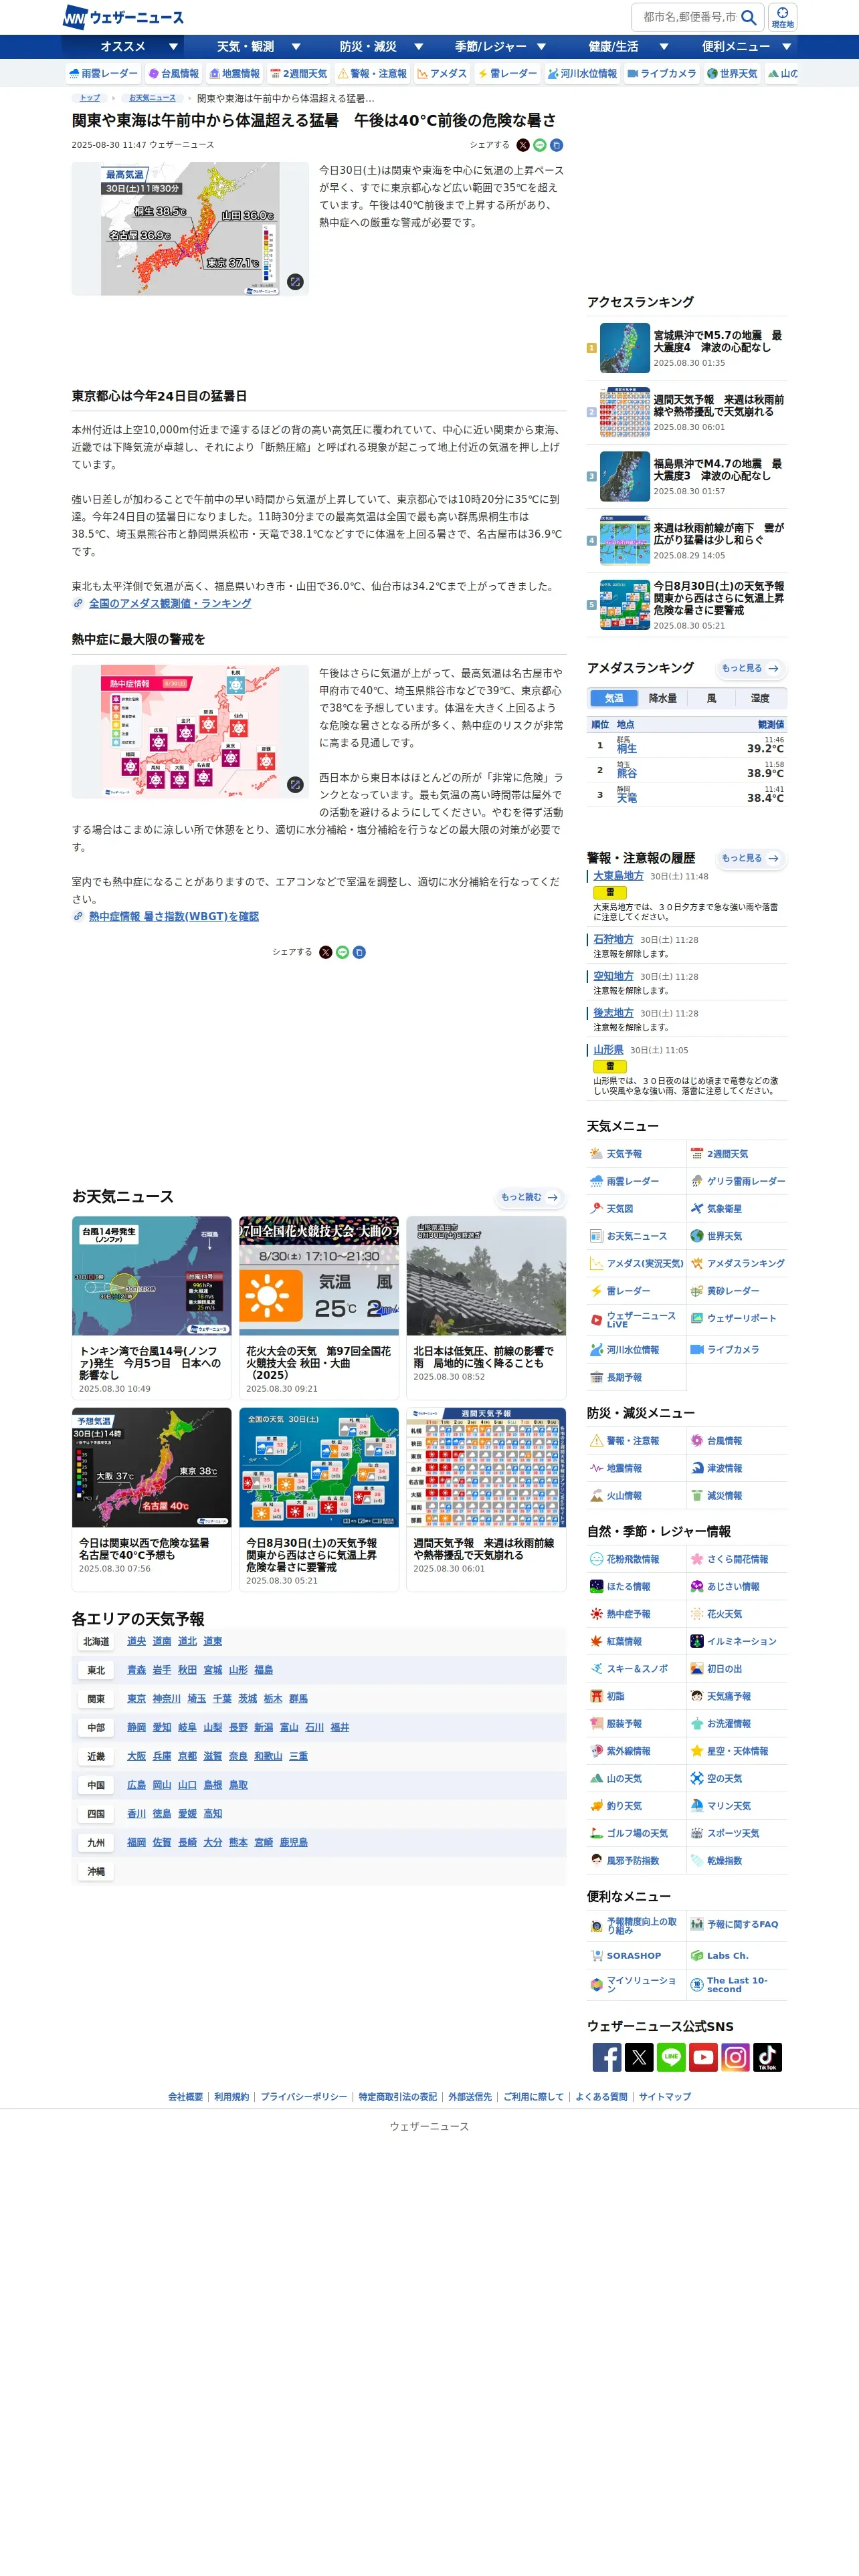Open the 台風14号発生 news card image

coord(152,1275)
